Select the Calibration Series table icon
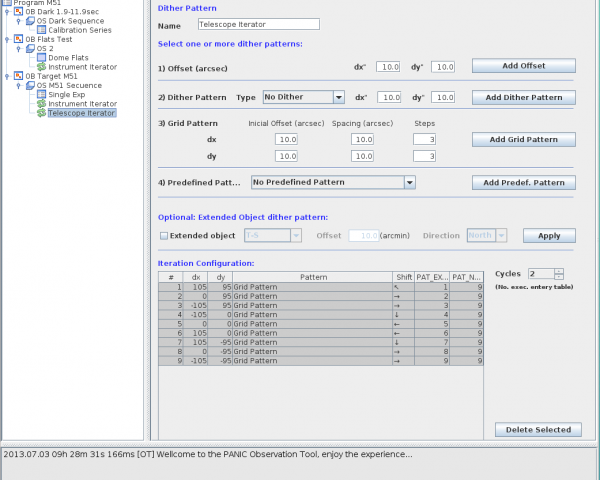Viewport: 600px width, 480px height. coord(42,30)
